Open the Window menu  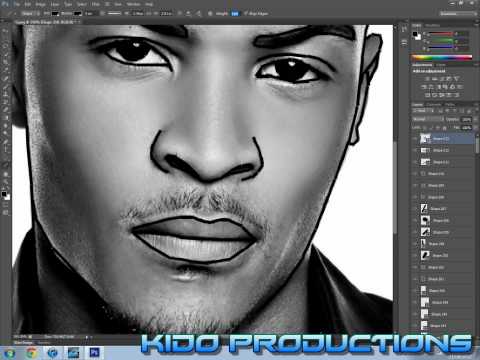click(x=133, y=4)
